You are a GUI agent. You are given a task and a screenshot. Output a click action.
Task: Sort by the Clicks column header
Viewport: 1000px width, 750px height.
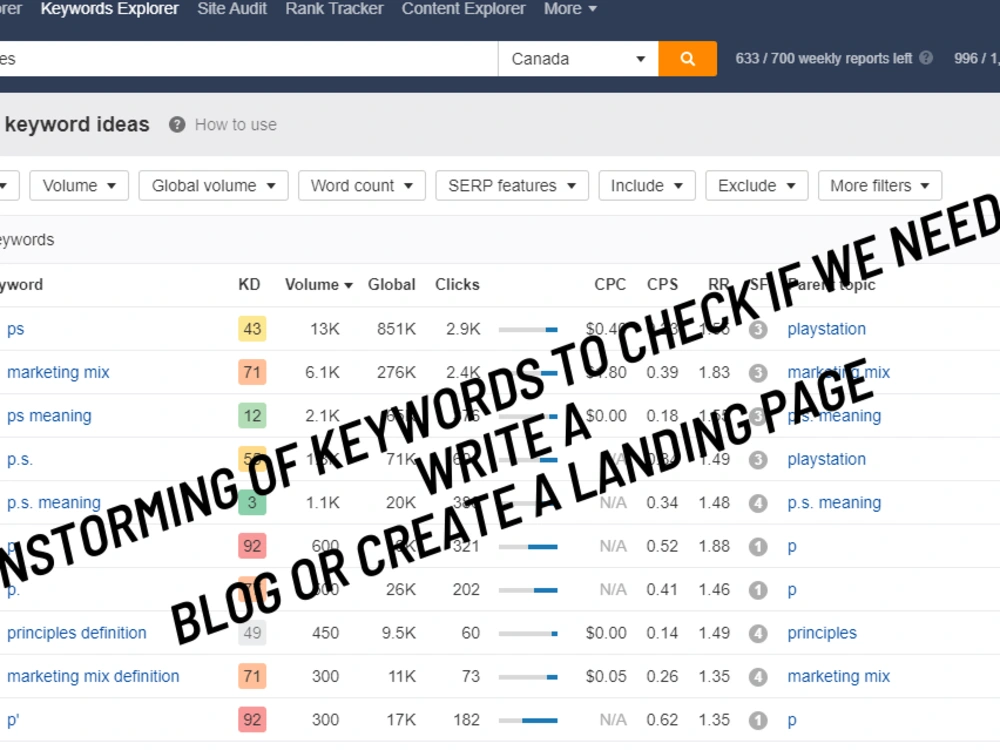457,284
